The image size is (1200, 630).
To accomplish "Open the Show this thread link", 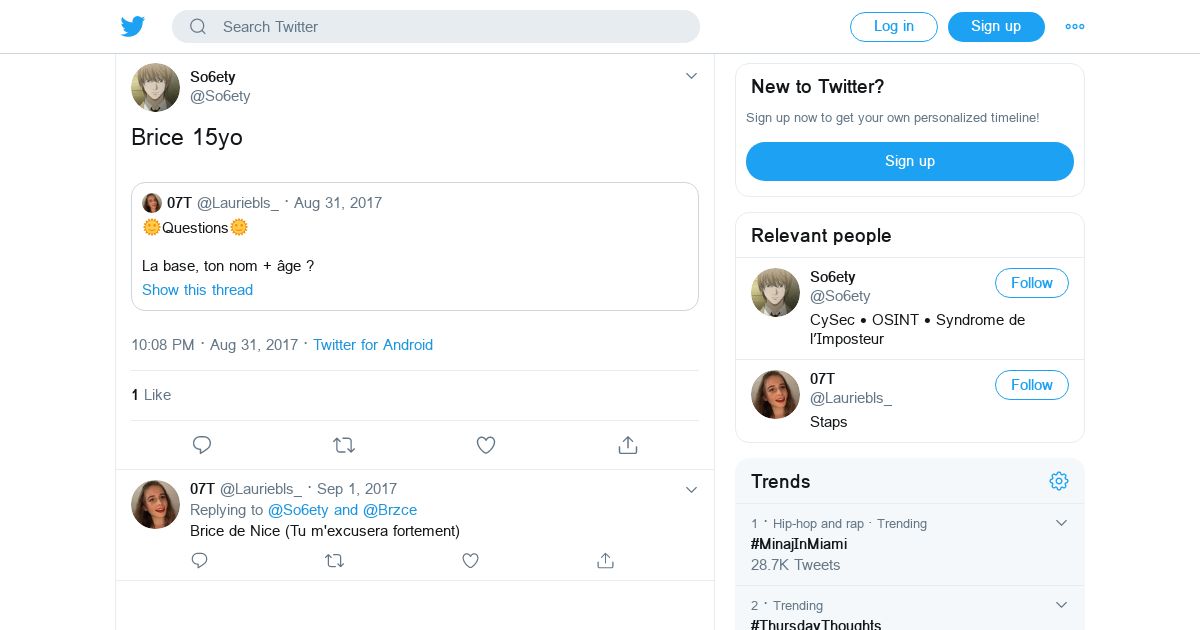I will 197,290.
